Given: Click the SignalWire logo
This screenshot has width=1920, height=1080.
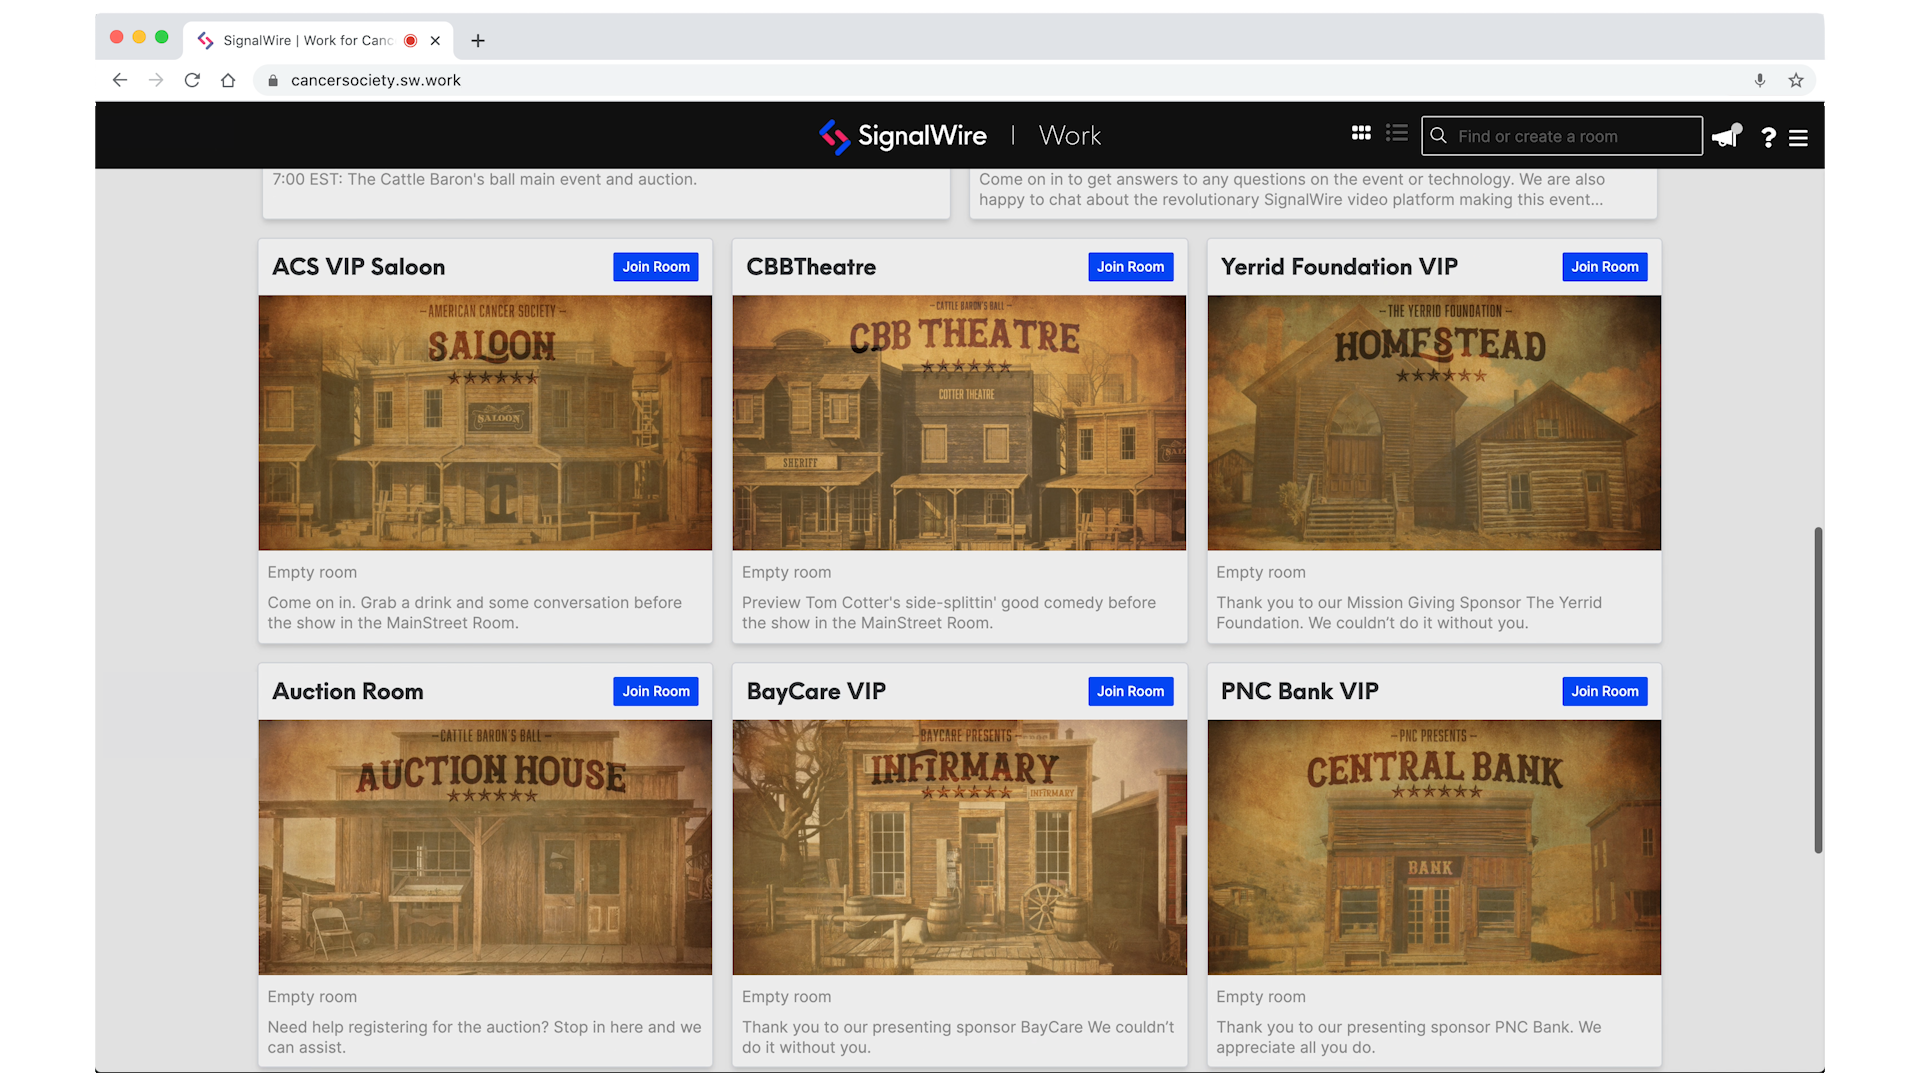Looking at the screenshot, I should [903, 136].
